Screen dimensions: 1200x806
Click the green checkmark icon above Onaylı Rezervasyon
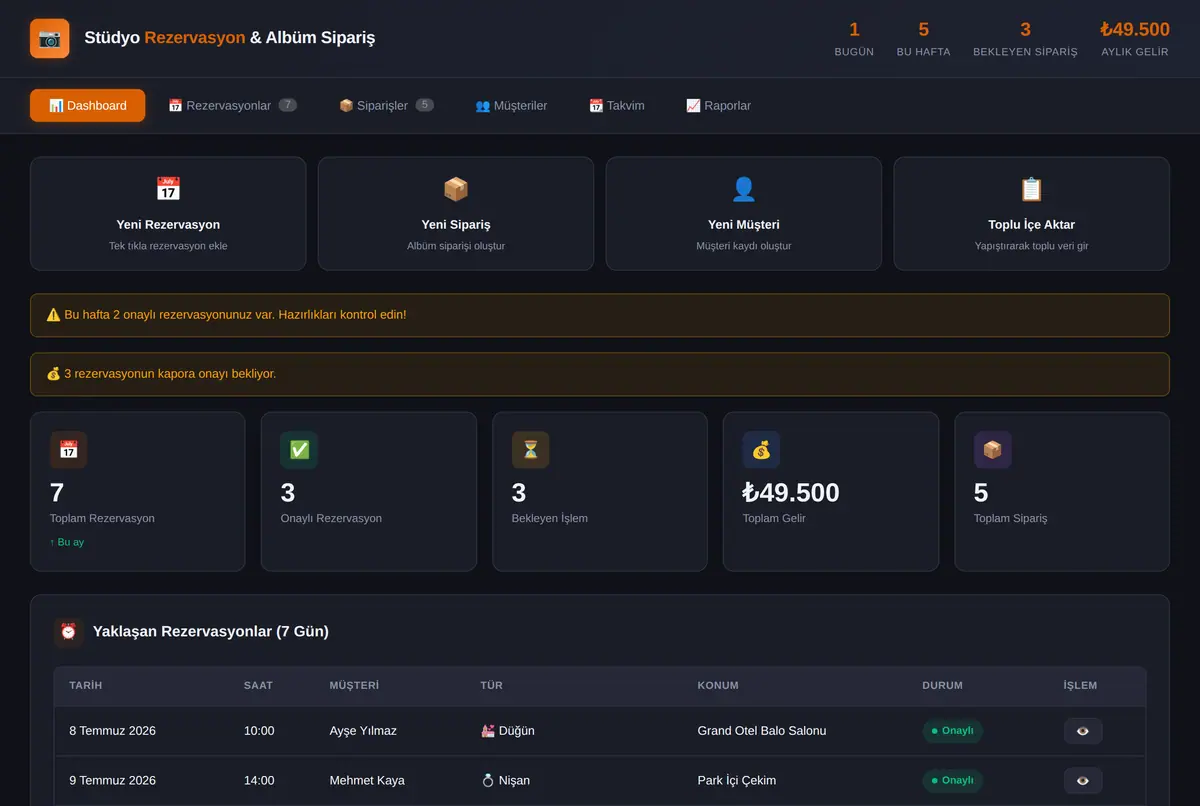pyautogui.click(x=299, y=450)
